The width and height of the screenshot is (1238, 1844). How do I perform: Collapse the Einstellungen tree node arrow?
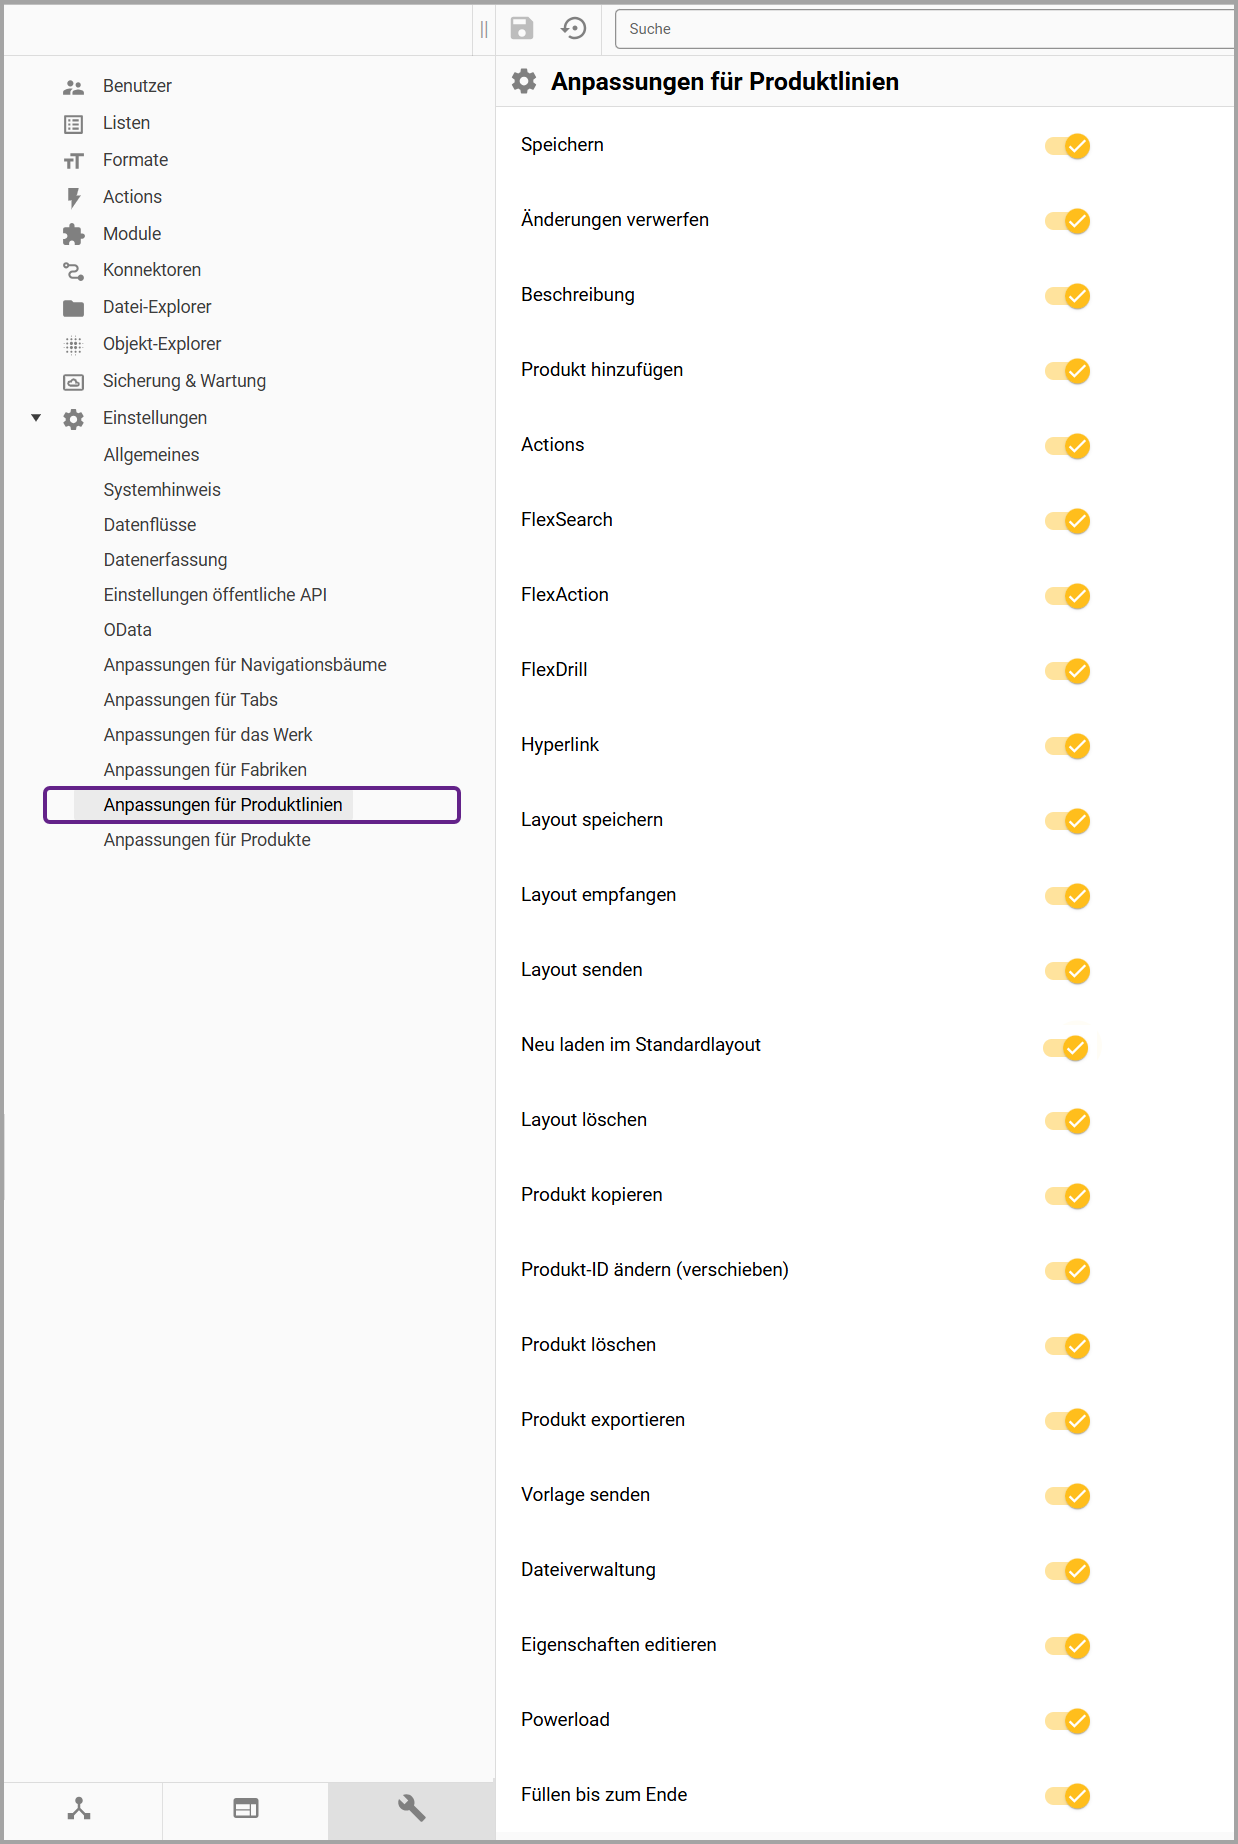(36, 418)
